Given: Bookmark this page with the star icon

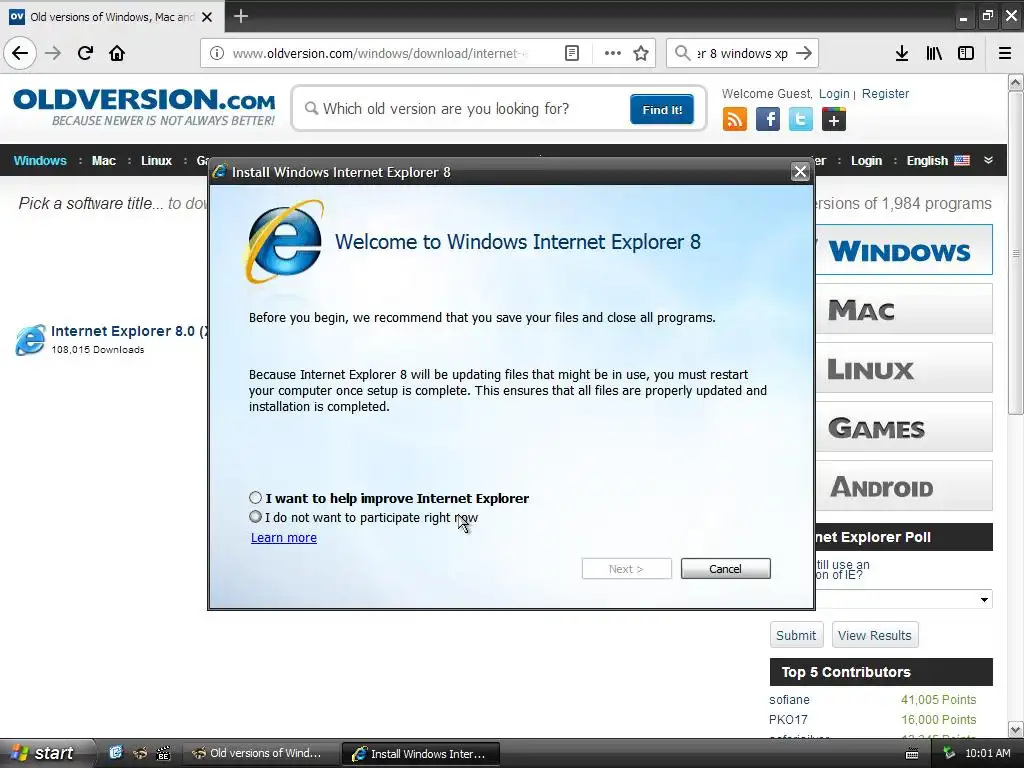Looking at the screenshot, I should [x=641, y=53].
